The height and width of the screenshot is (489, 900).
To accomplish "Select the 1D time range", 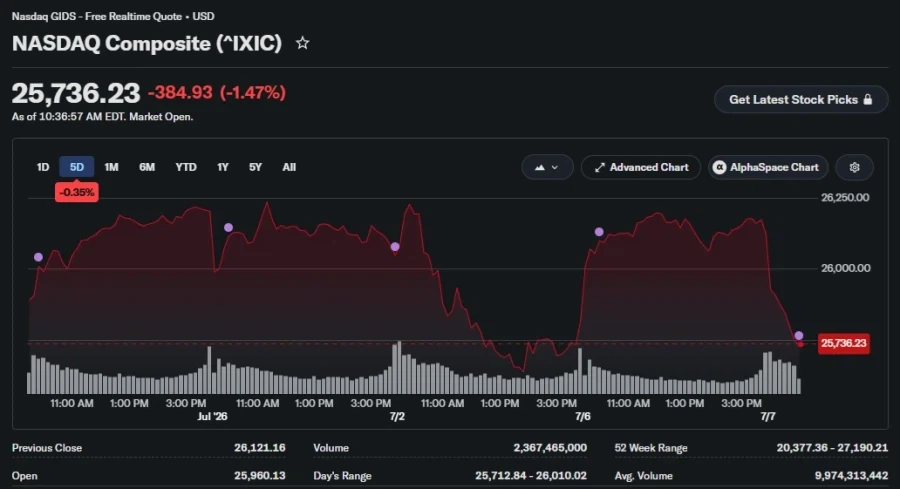I will pyautogui.click(x=43, y=167).
